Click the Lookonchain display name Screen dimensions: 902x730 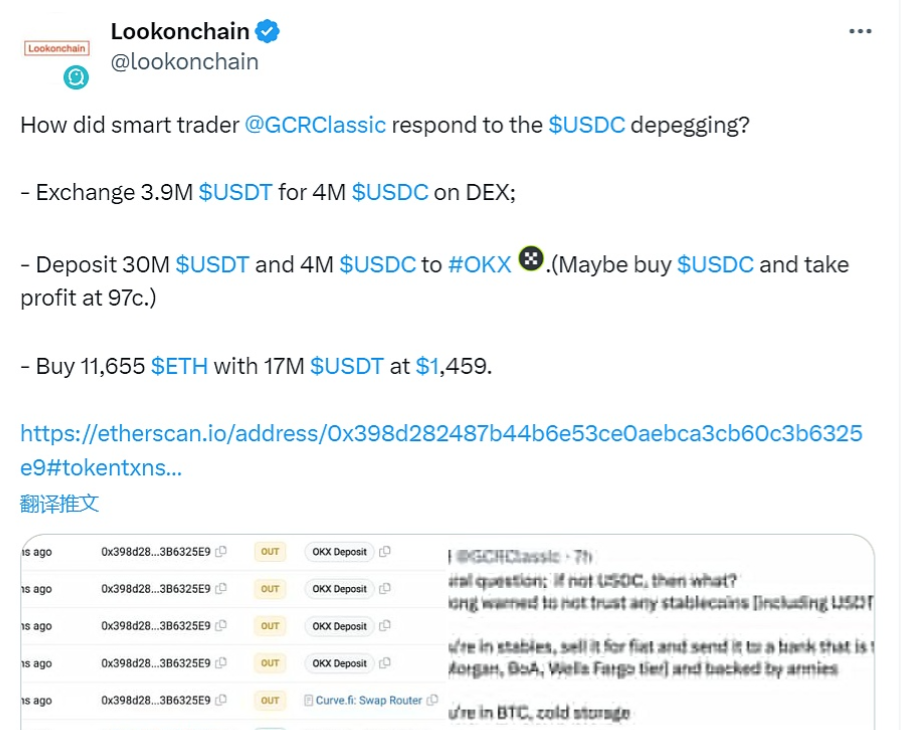(x=180, y=32)
